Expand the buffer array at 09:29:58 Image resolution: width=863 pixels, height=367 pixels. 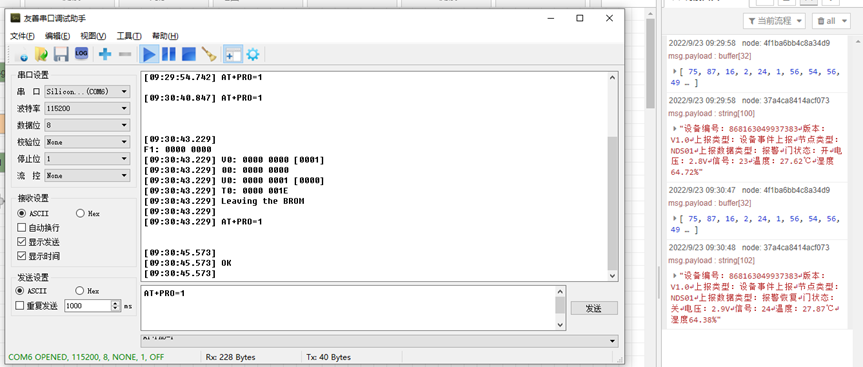pos(675,71)
